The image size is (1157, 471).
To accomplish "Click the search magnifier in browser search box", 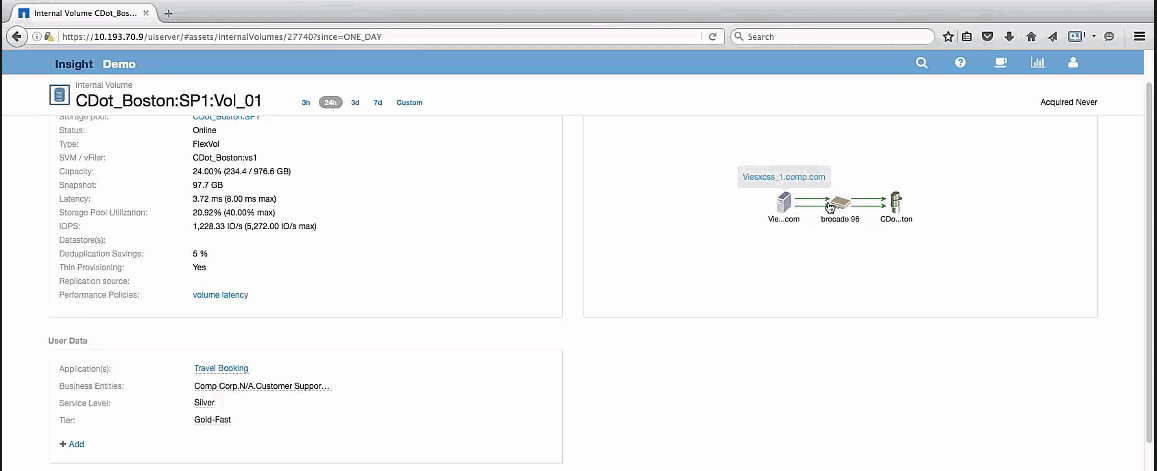I will click(x=739, y=36).
